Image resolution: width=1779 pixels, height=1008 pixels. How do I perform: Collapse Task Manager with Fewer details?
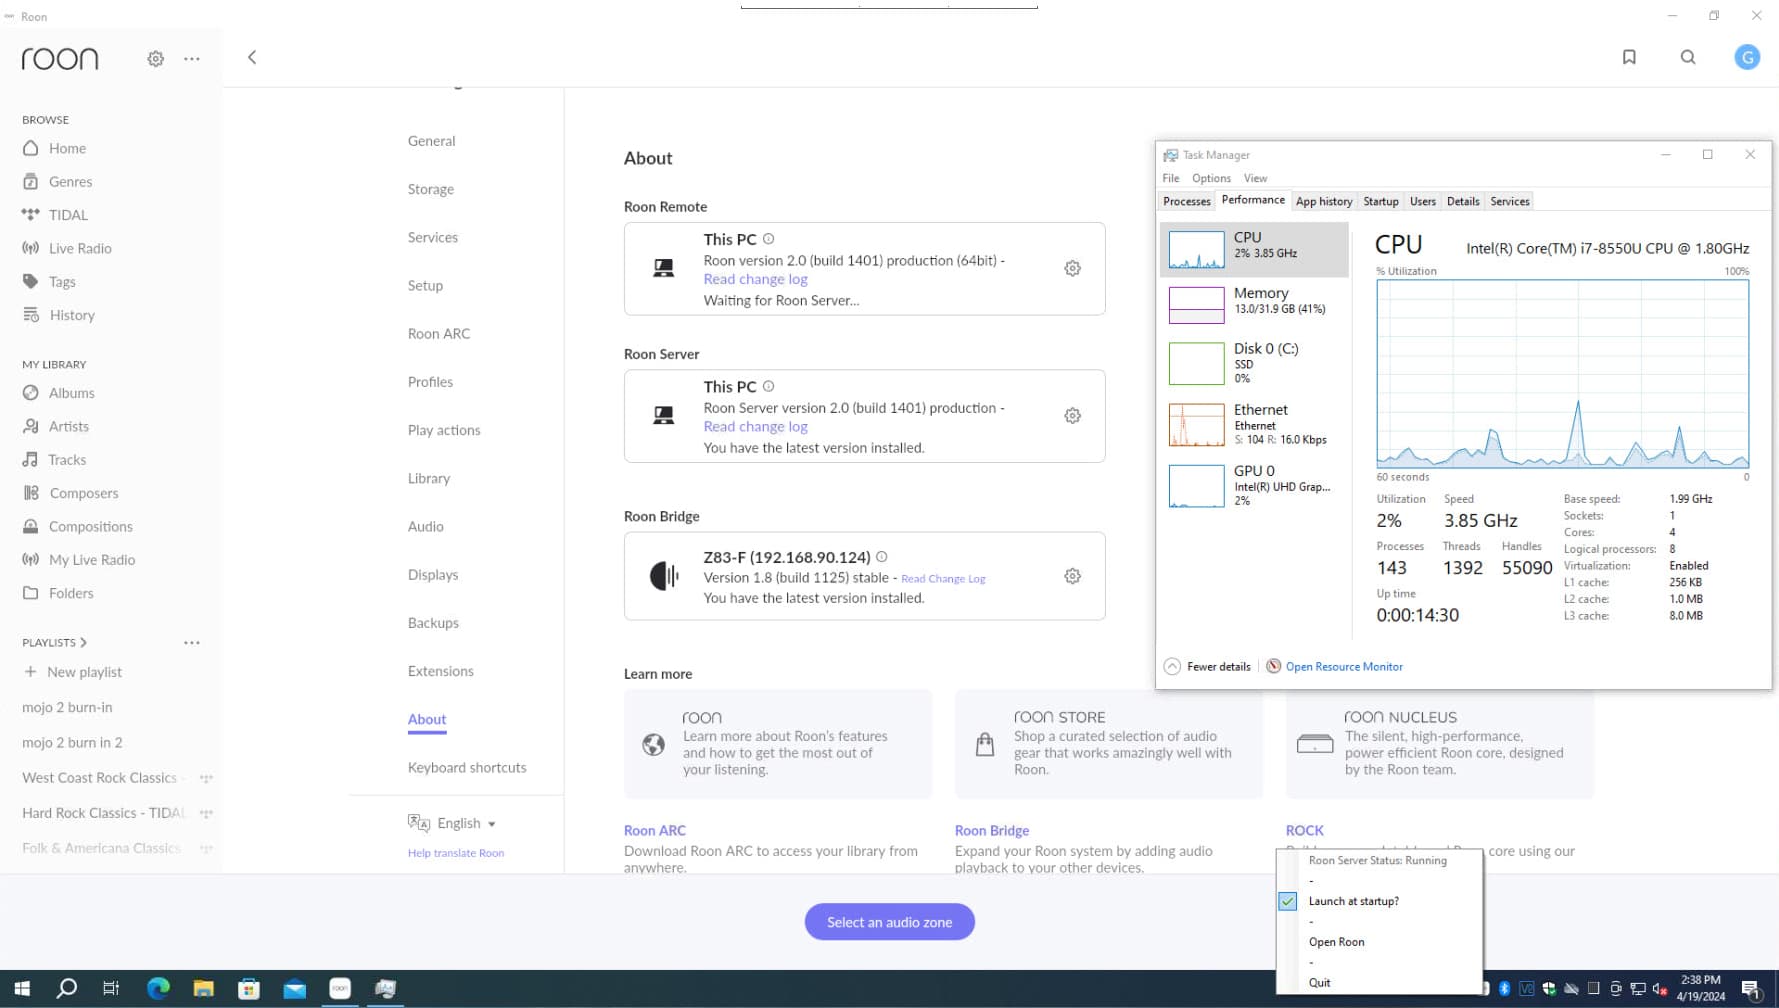[1208, 666]
